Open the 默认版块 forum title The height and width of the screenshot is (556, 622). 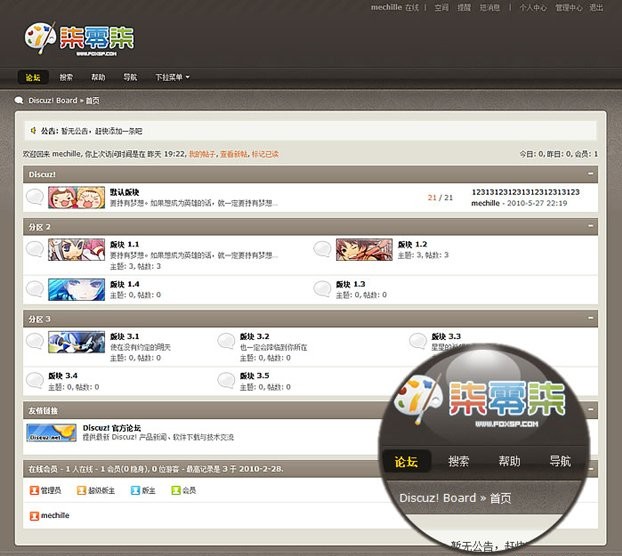pos(125,192)
